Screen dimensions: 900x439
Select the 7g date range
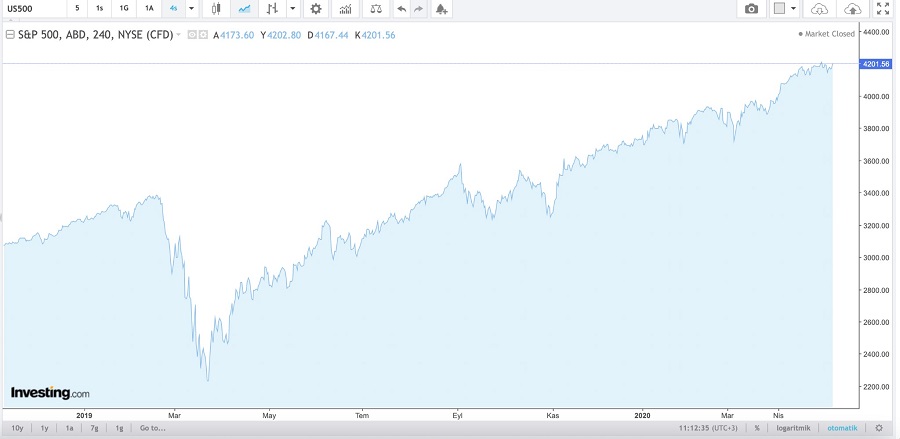point(95,428)
